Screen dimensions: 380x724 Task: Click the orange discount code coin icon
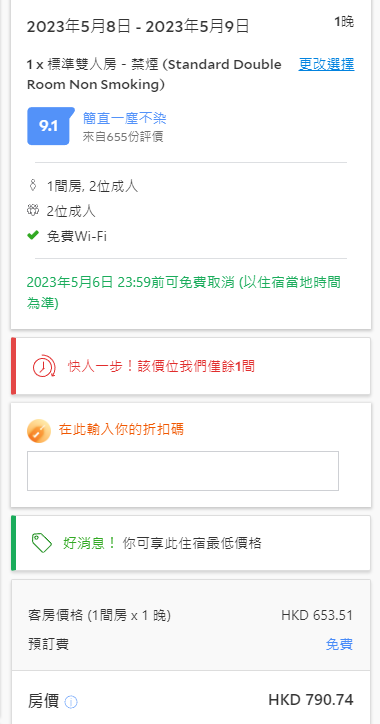pyautogui.click(x=39, y=431)
